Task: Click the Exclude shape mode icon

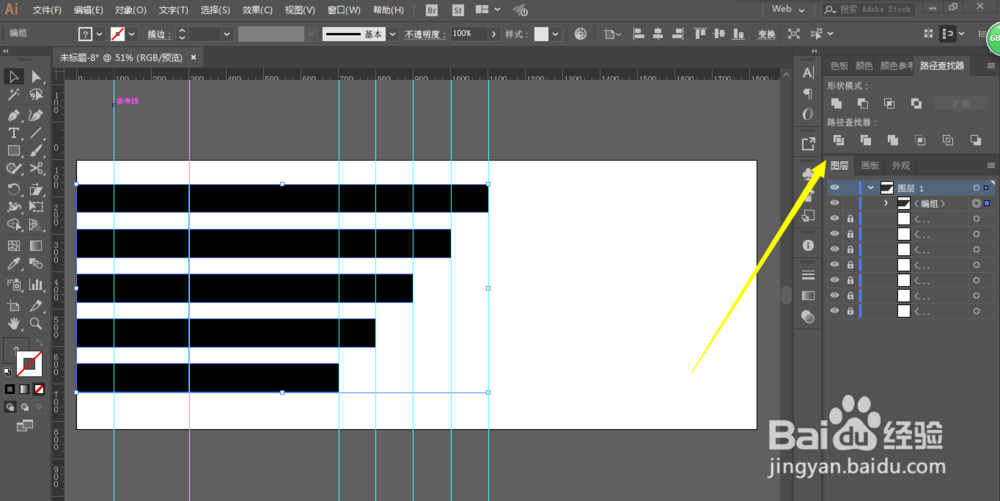Action: pyautogui.click(x=916, y=103)
